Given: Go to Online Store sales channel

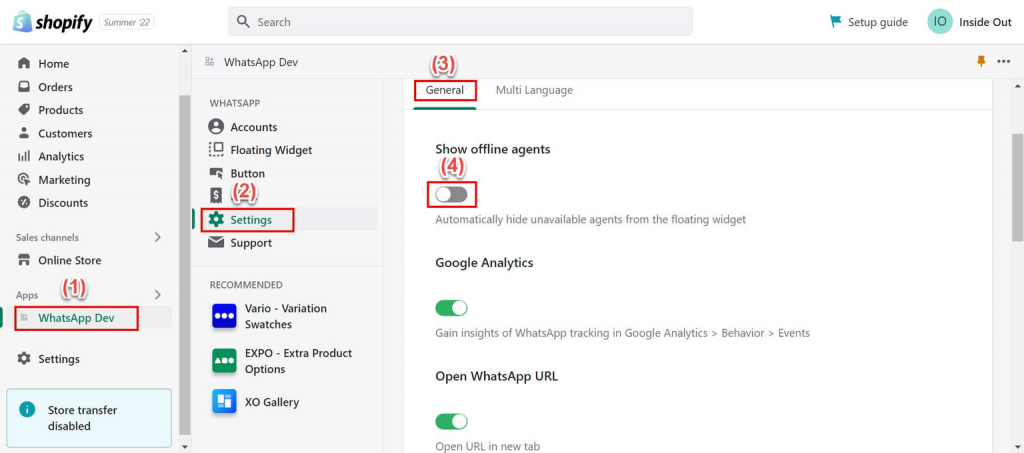Looking at the screenshot, I should 69,261.
